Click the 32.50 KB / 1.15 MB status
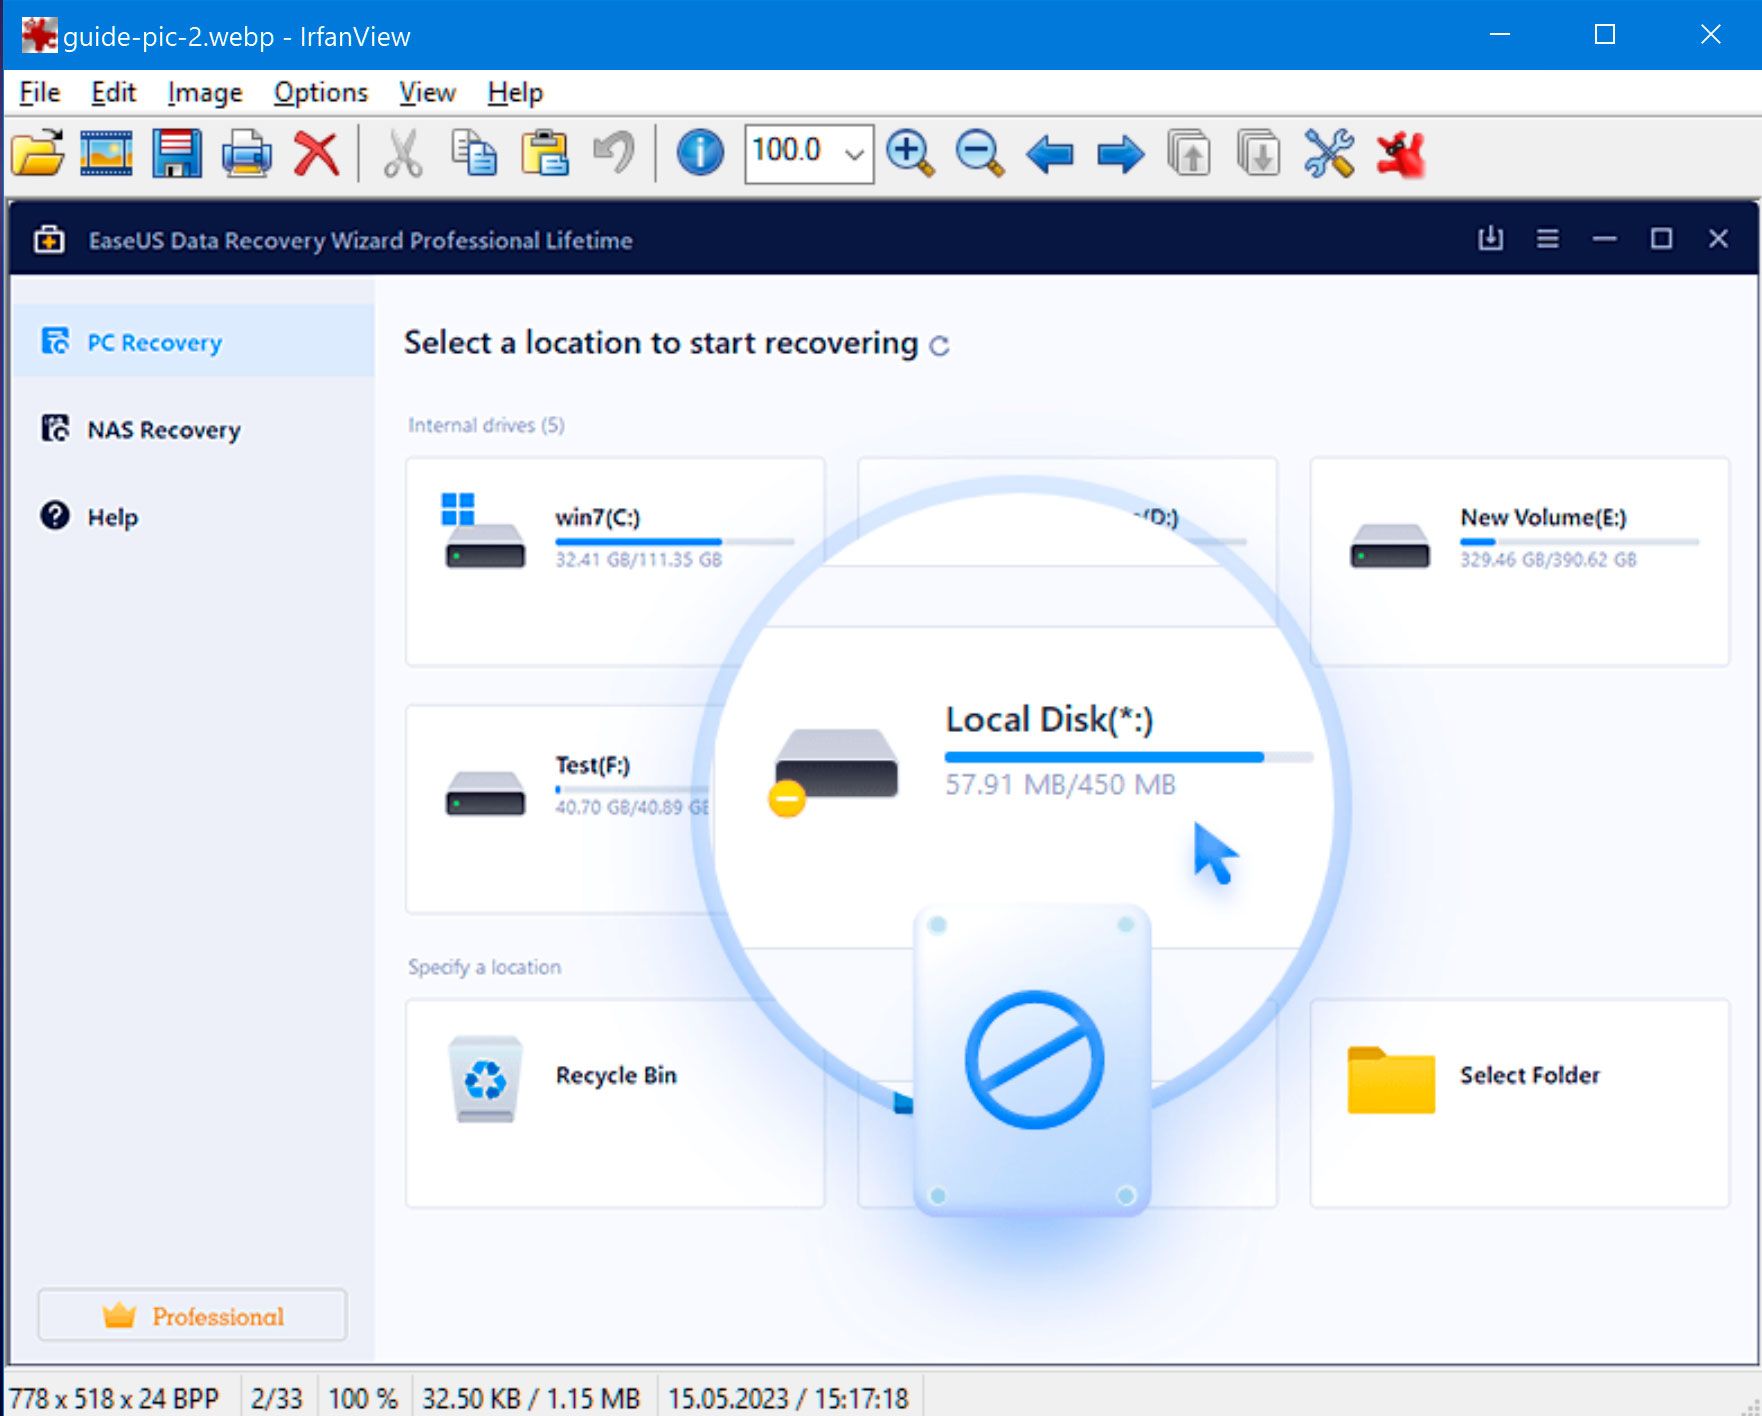This screenshot has height=1416, width=1762. click(530, 1397)
